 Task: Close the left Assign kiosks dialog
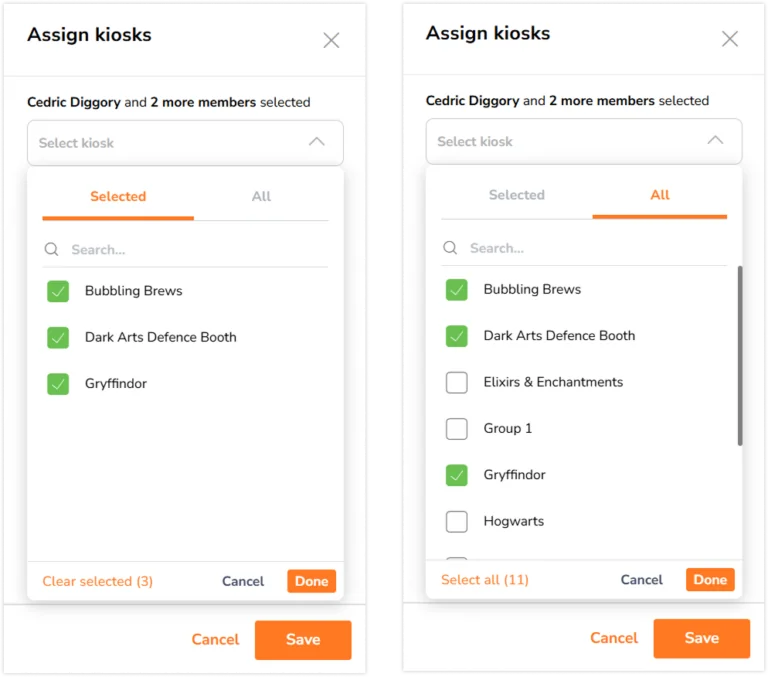332,40
